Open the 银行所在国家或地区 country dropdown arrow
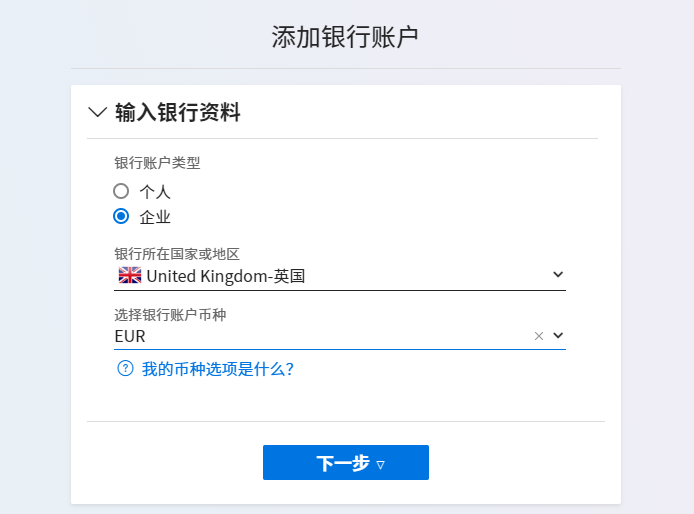The image size is (694, 514). point(558,275)
